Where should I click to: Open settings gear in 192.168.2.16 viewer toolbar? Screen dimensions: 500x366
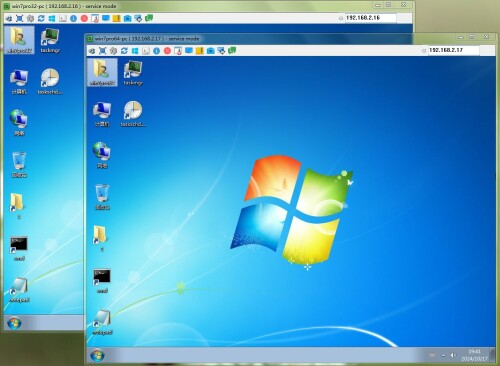tap(30, 18)
